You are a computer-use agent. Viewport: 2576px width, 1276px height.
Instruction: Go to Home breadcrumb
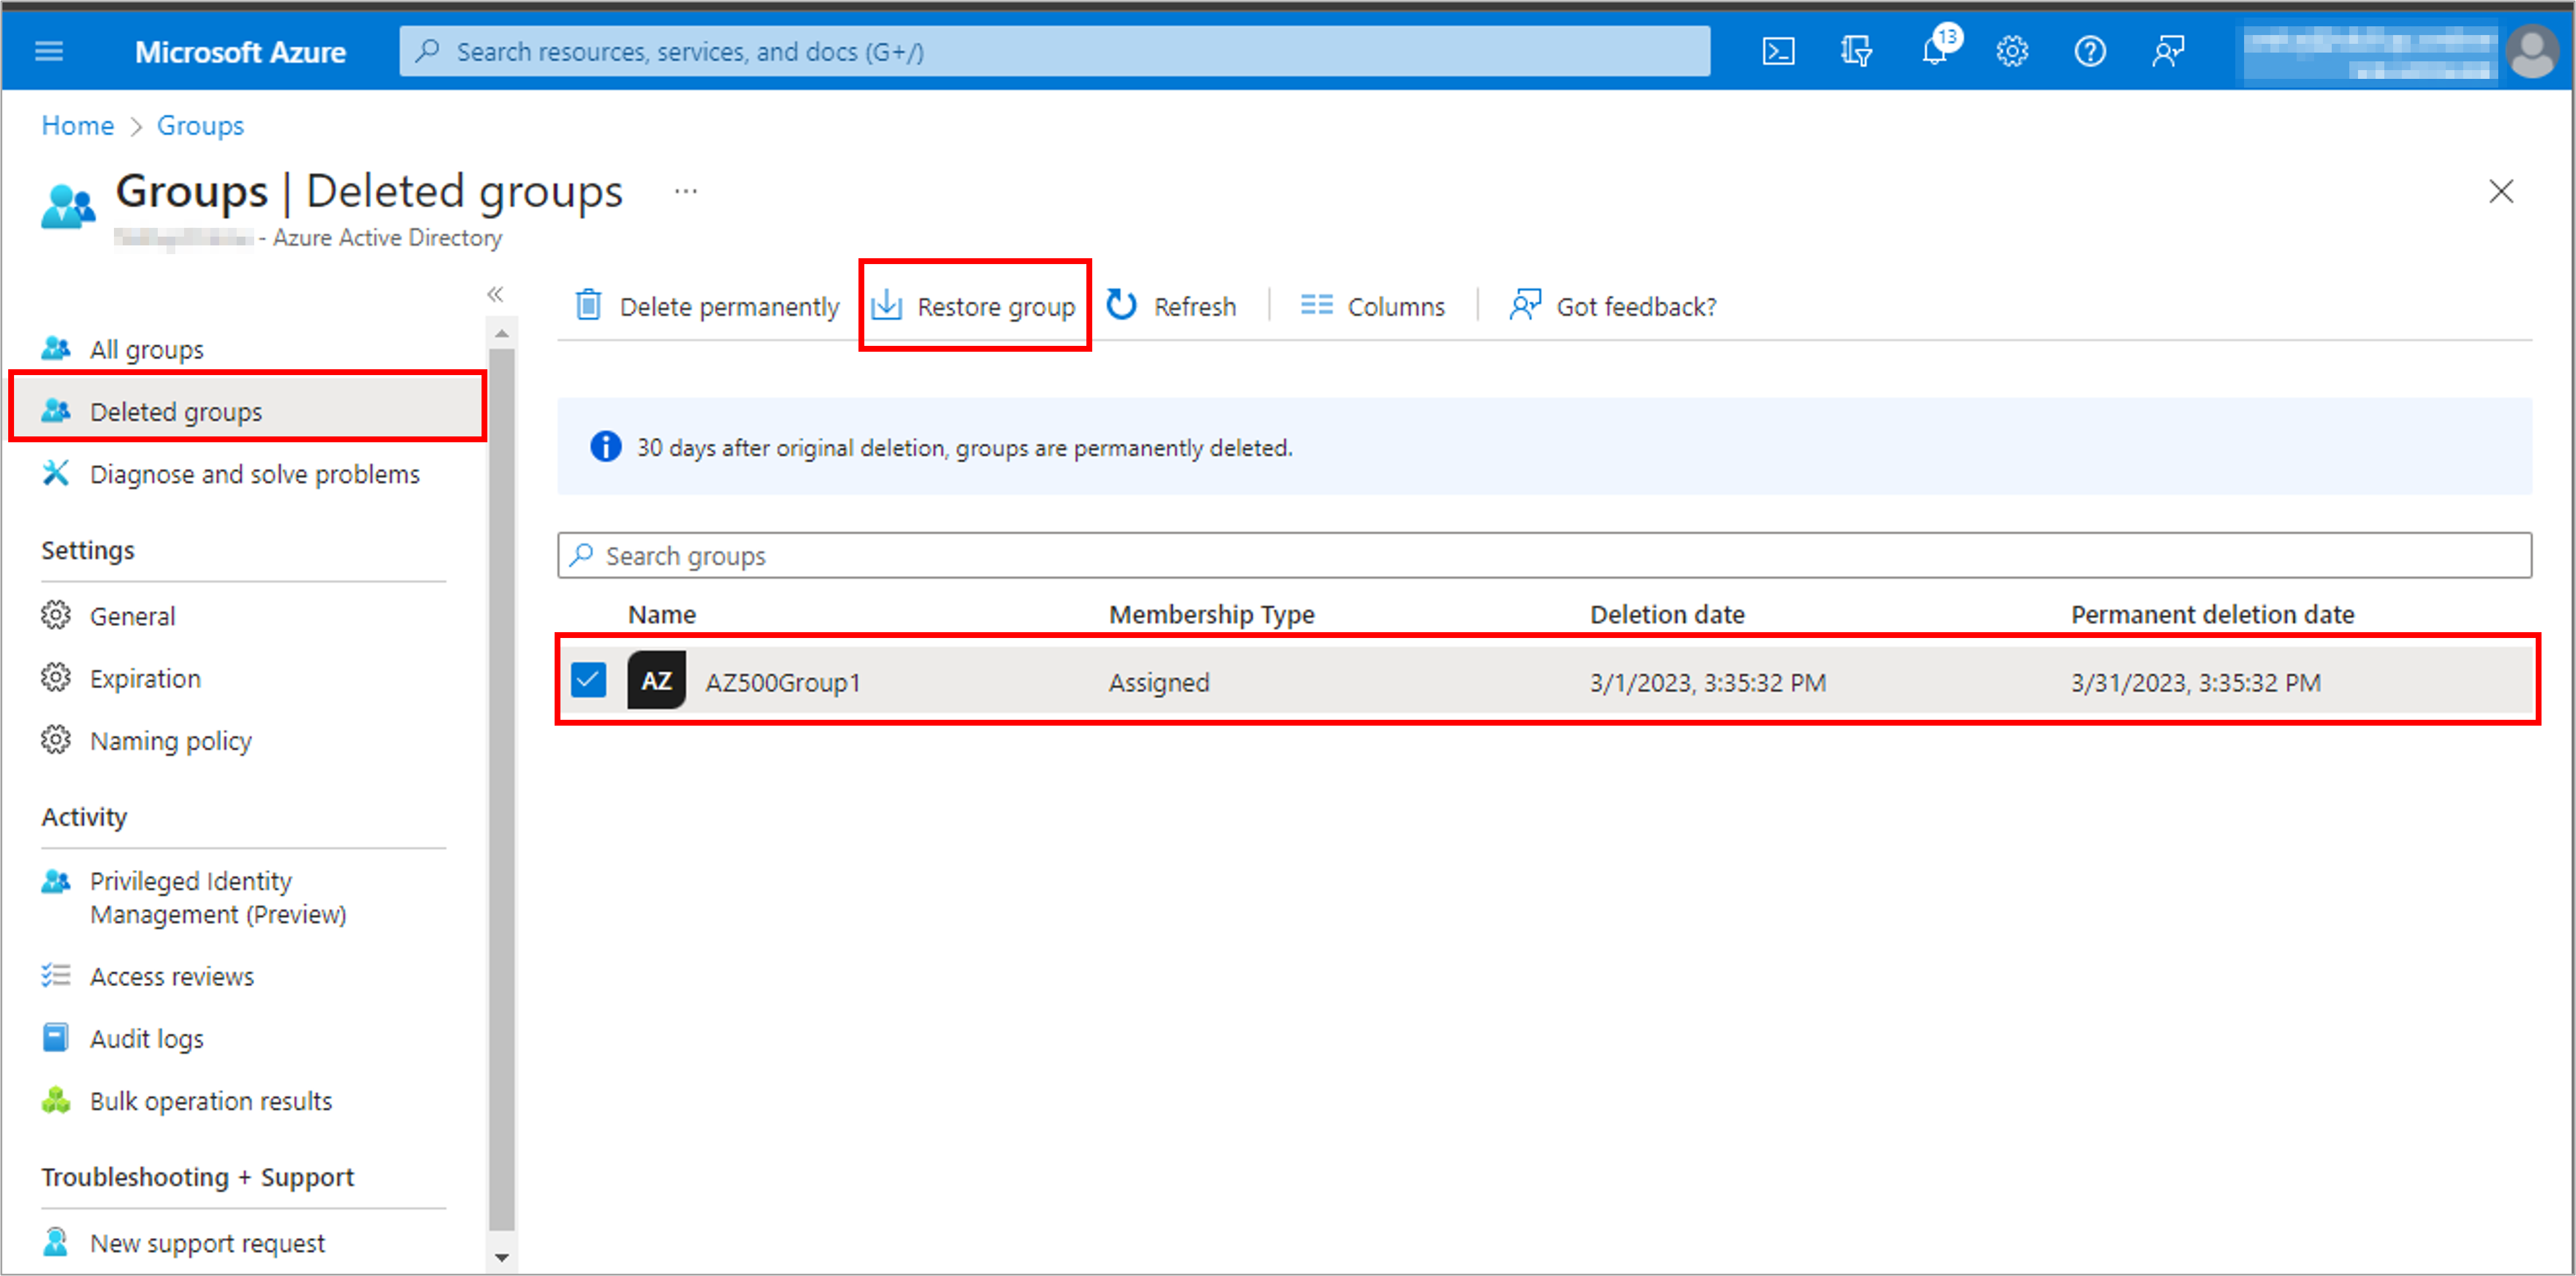coord(78,125)
